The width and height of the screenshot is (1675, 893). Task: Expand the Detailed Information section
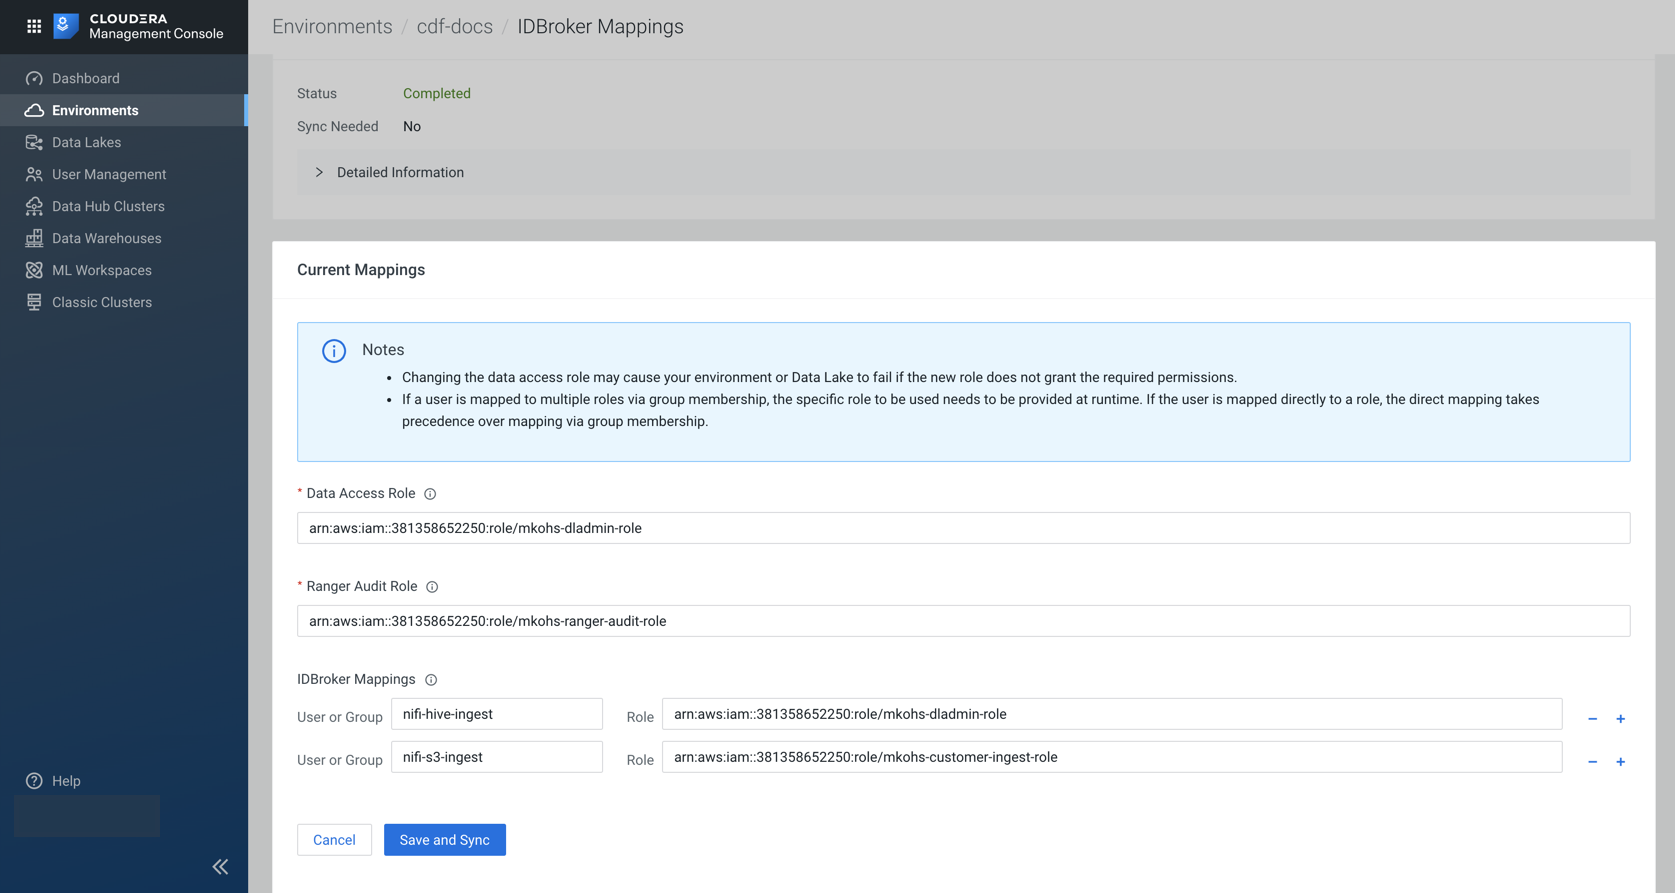point(319,172)
